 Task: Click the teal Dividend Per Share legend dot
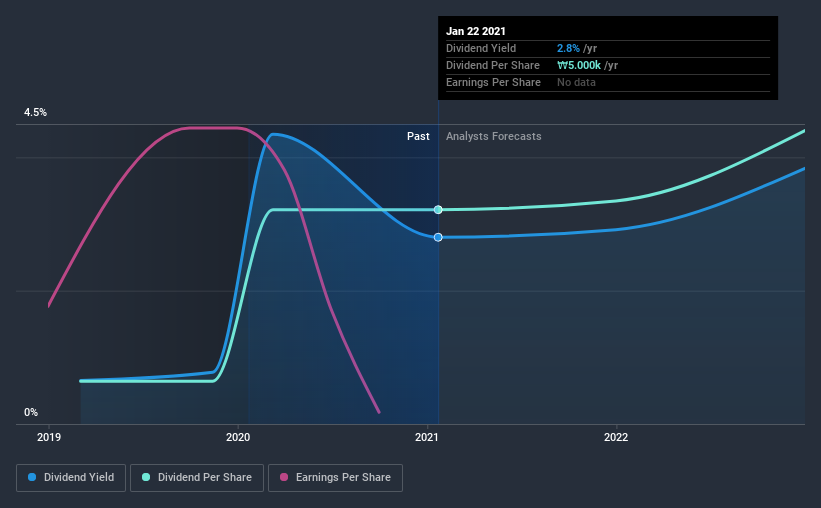click(x=146, y=477)
